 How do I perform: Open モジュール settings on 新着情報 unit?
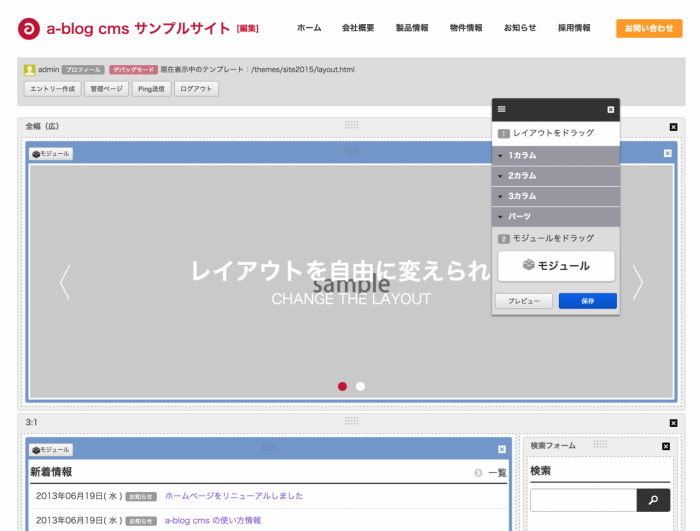tap(51, 450)
